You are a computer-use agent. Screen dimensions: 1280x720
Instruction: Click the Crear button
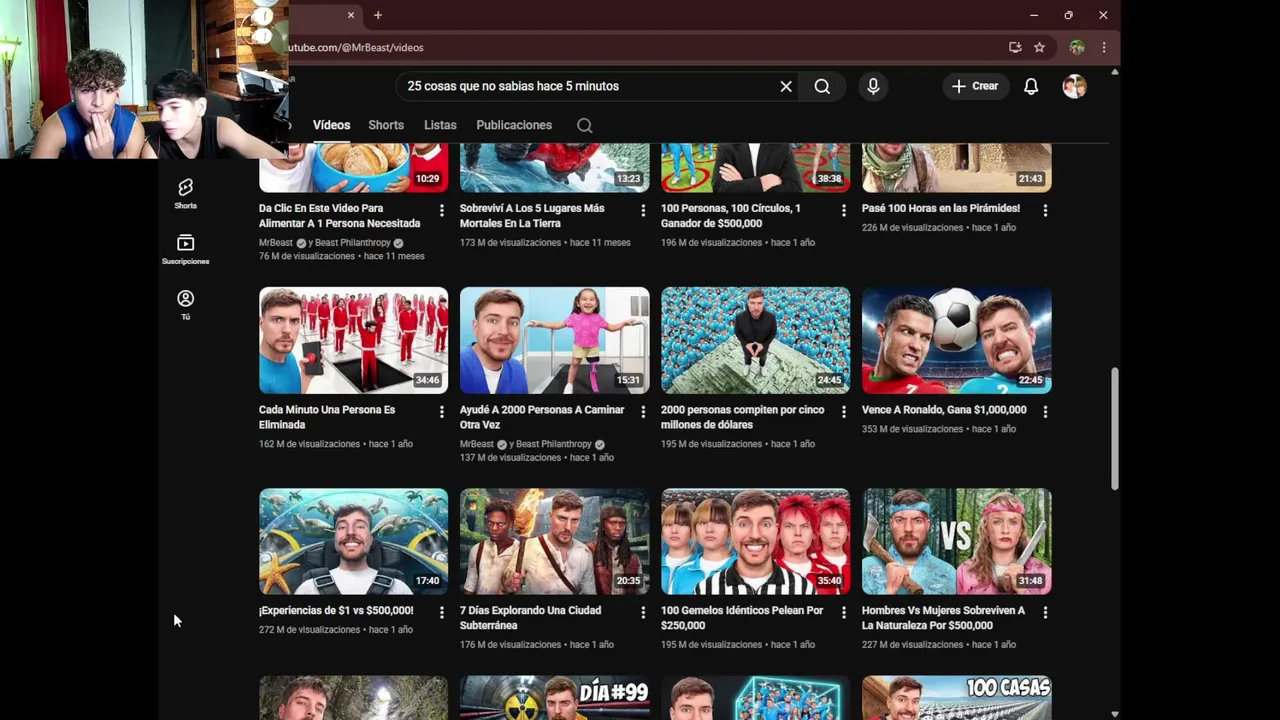[975, 86]
